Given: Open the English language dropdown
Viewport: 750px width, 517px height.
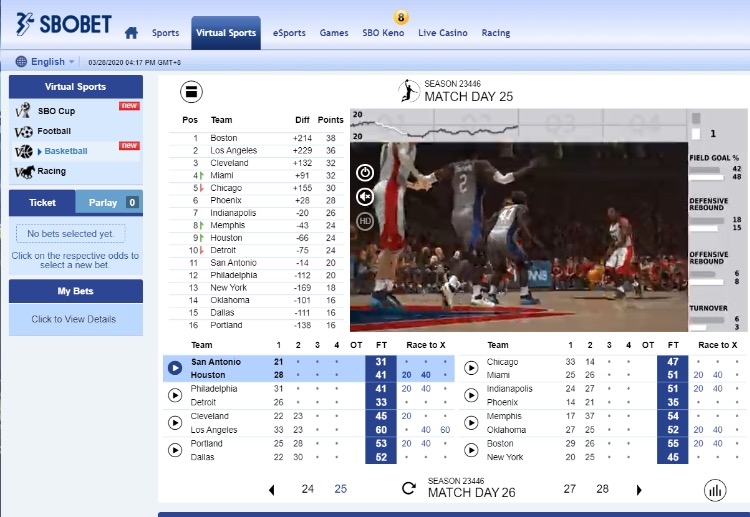Looking at the screenshot, I should click(46, 62).
